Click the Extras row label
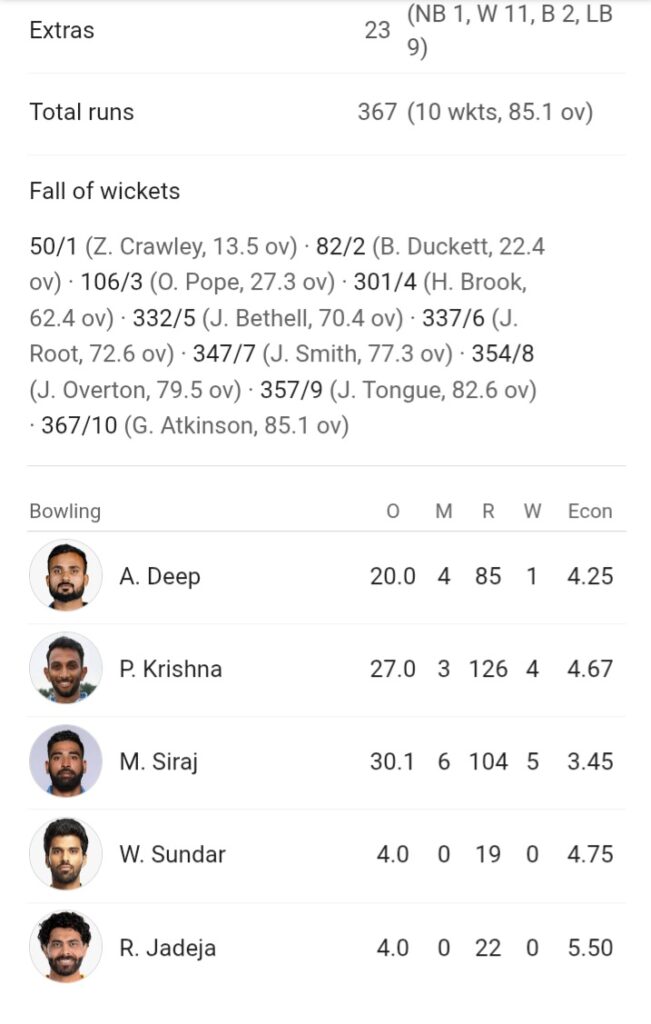This screenshot has width=651, height=1024. pos(62,30)
